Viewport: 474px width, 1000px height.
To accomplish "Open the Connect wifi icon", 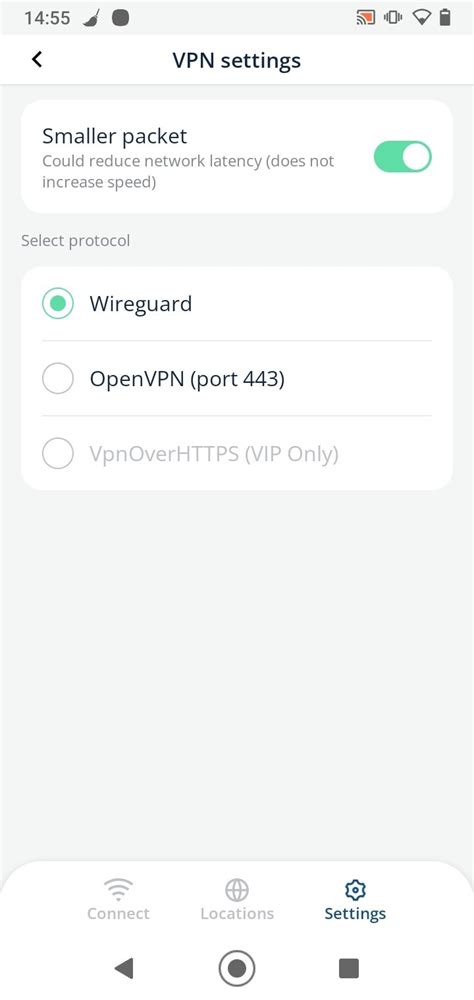I will point(118,888).
